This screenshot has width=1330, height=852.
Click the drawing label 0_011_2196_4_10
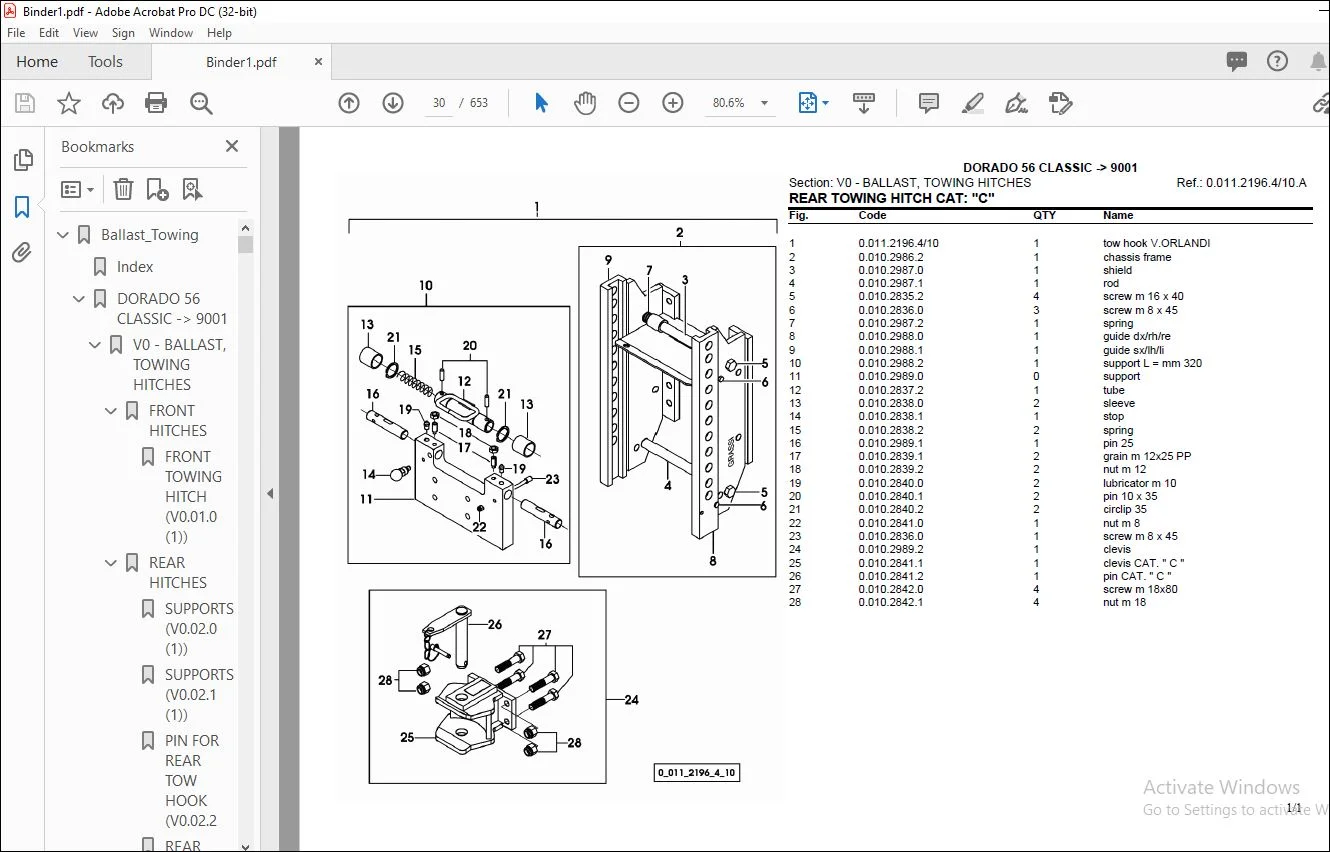(697, 773)
